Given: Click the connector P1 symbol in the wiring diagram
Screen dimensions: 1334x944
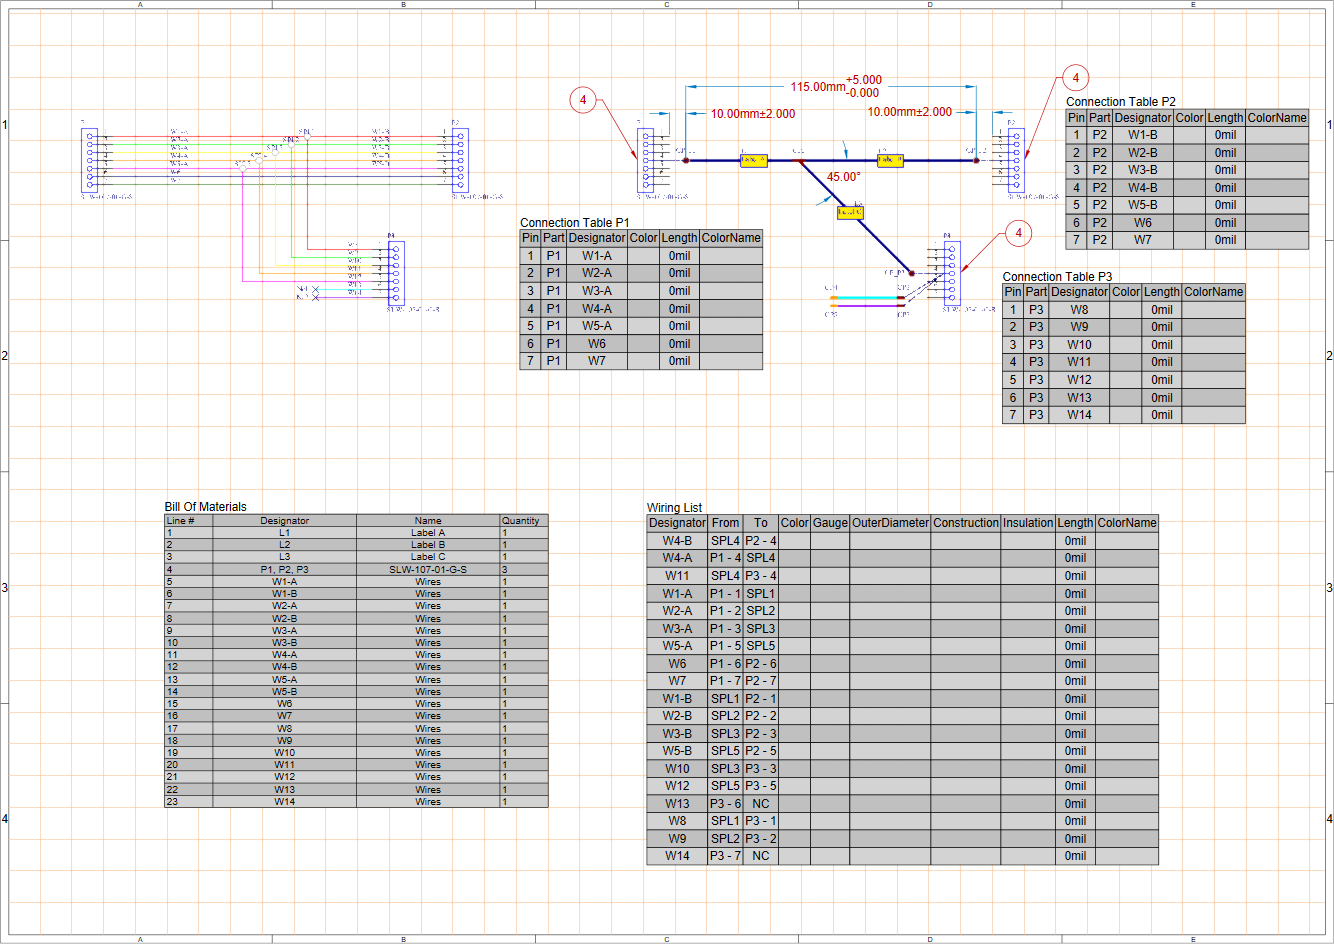Looking at the screenshot, I should coord(89,158).
